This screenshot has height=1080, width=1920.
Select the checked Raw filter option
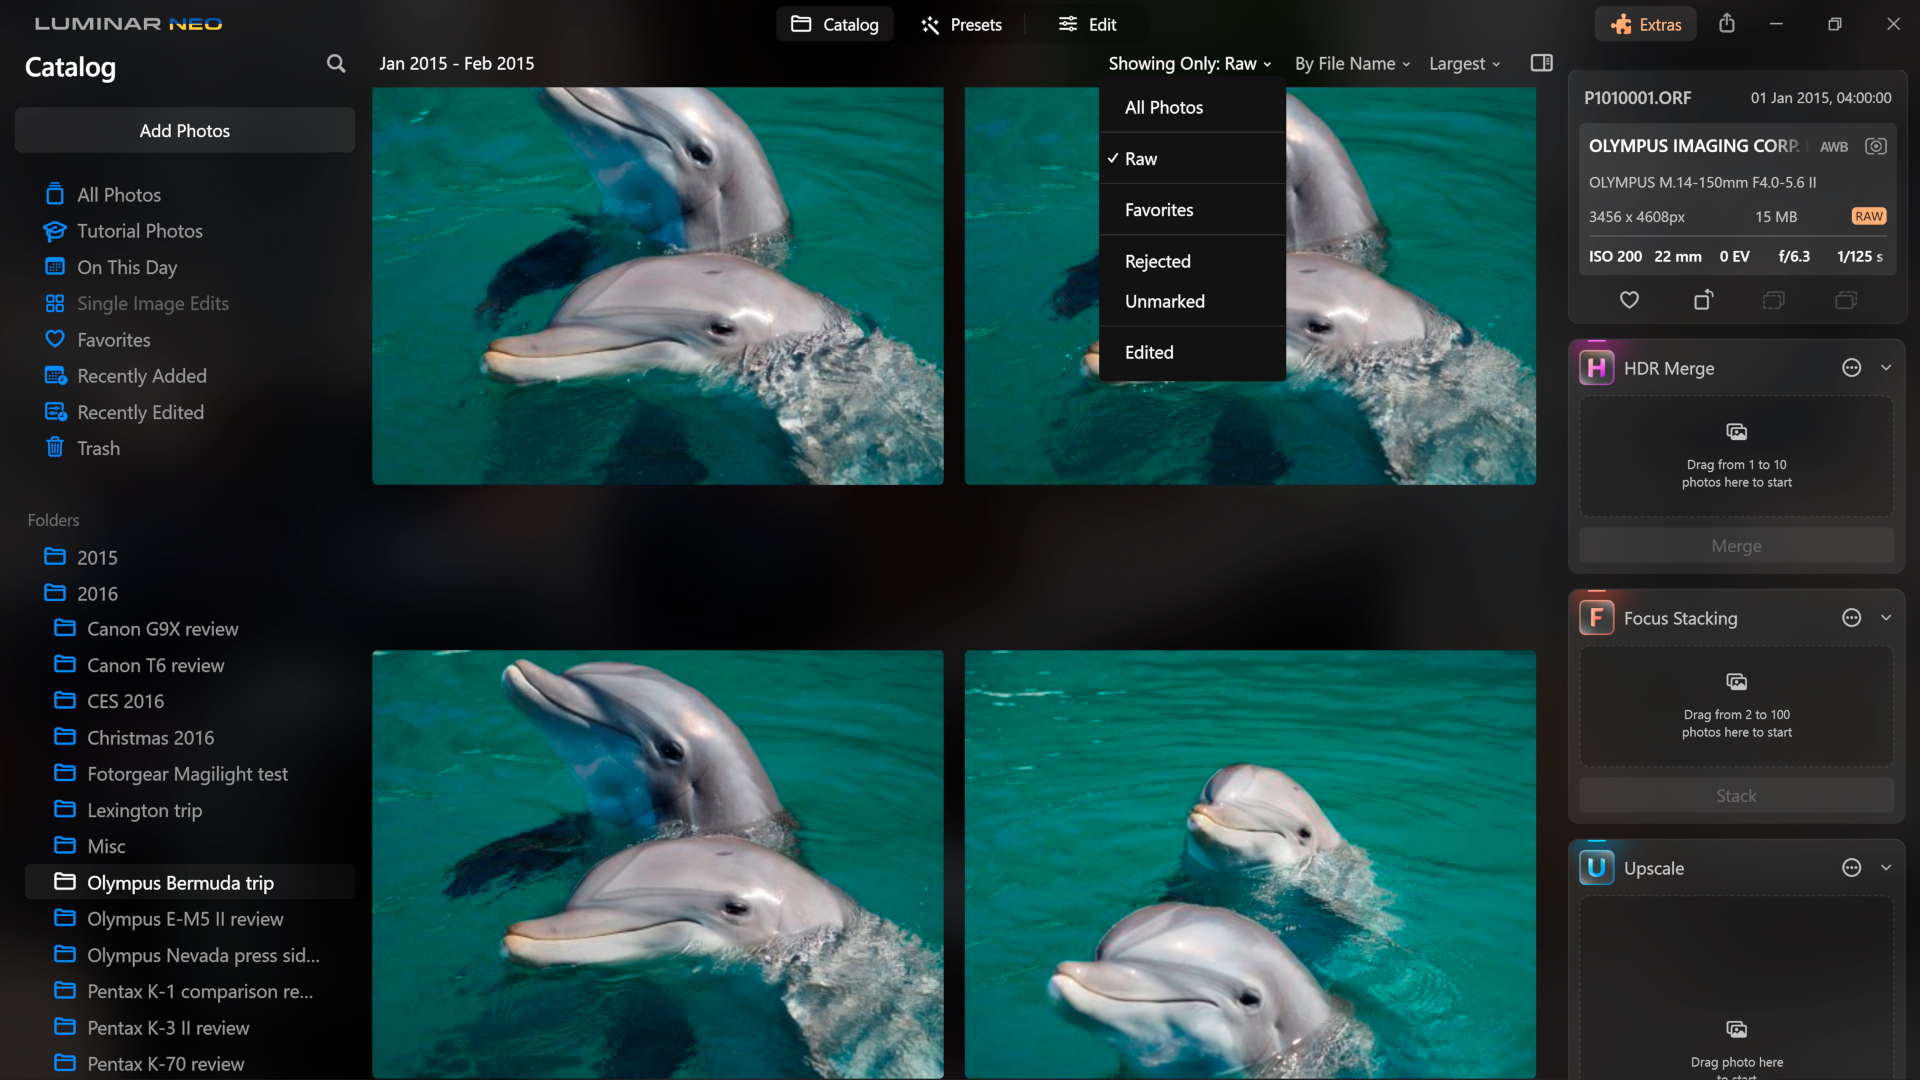coord(1141,159)
